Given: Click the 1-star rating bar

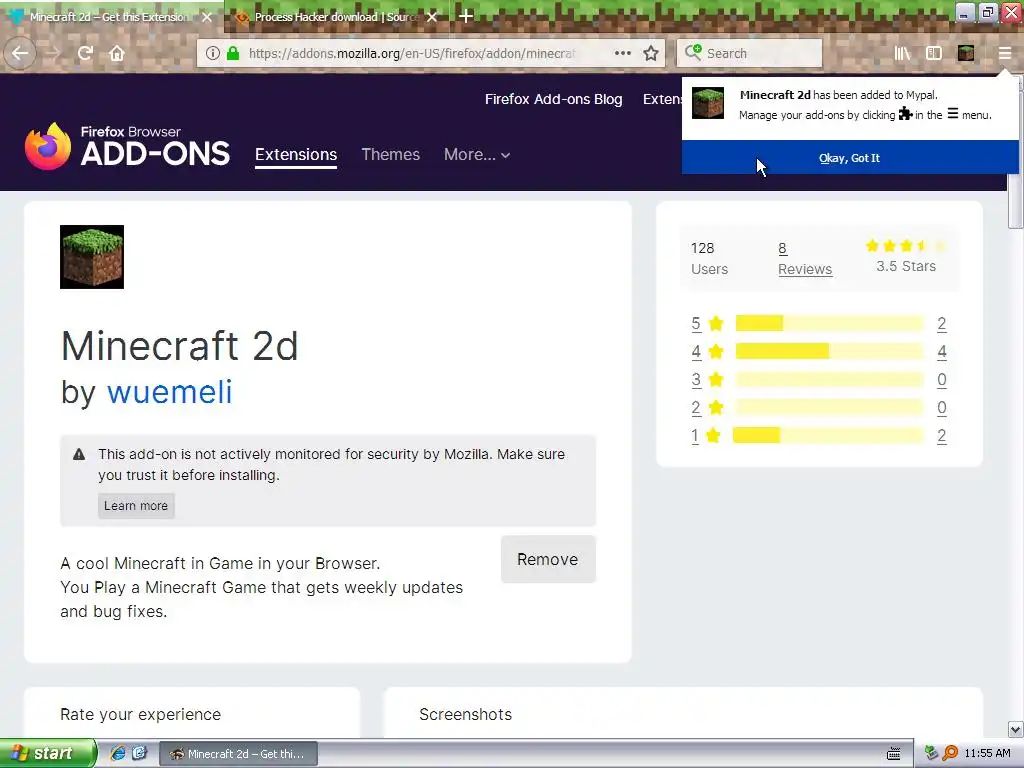Looking at the screenshot, I should tap(828, 436).
